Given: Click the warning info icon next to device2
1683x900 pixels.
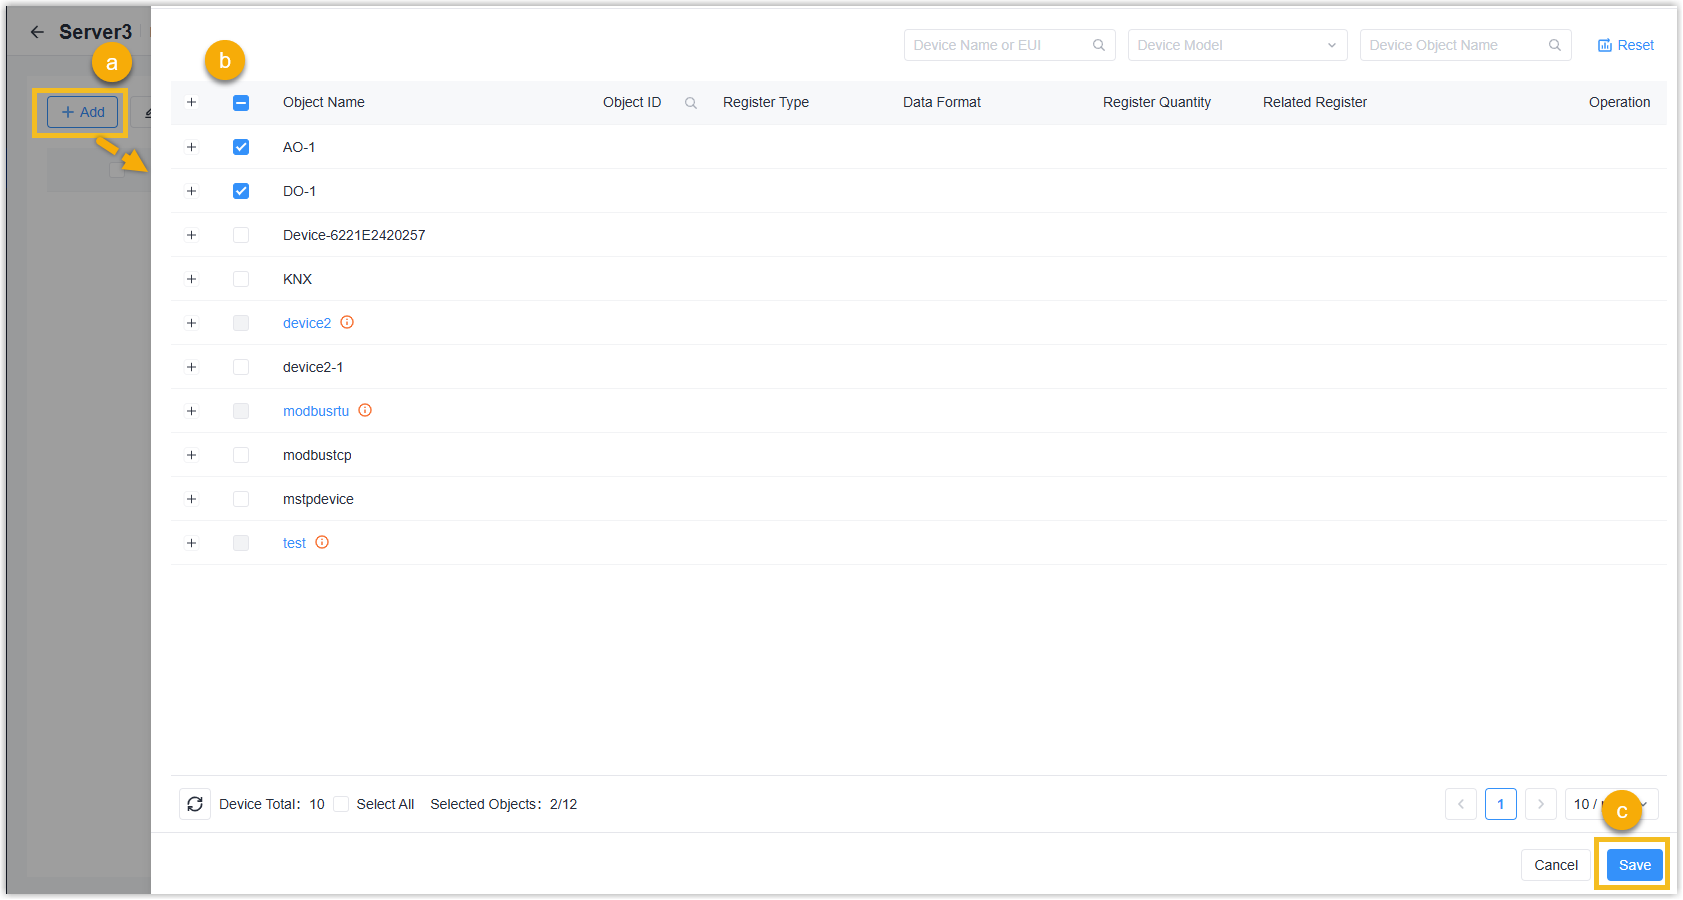Looking at the screenshot, I should [x=347, y=322].
